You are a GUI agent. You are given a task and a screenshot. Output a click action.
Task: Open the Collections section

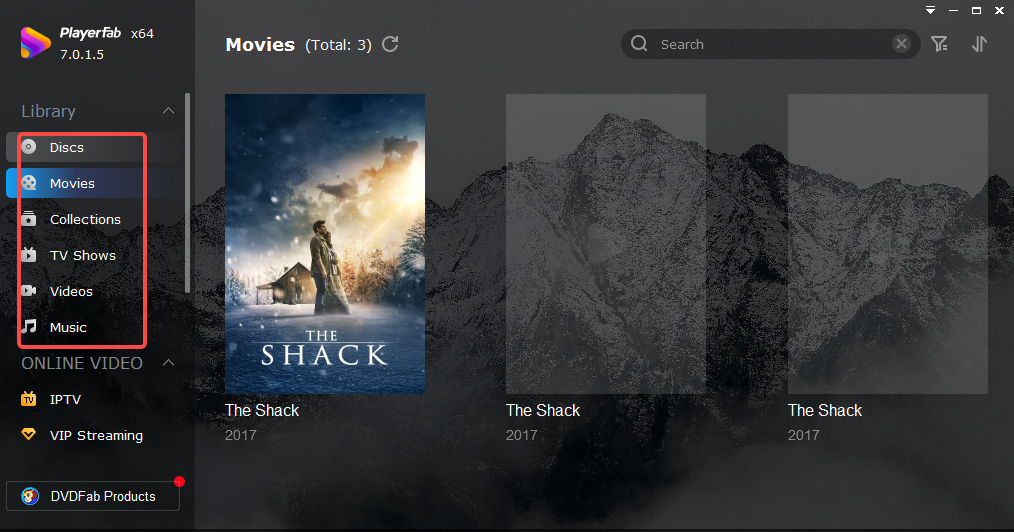click(x=85, y=219)
